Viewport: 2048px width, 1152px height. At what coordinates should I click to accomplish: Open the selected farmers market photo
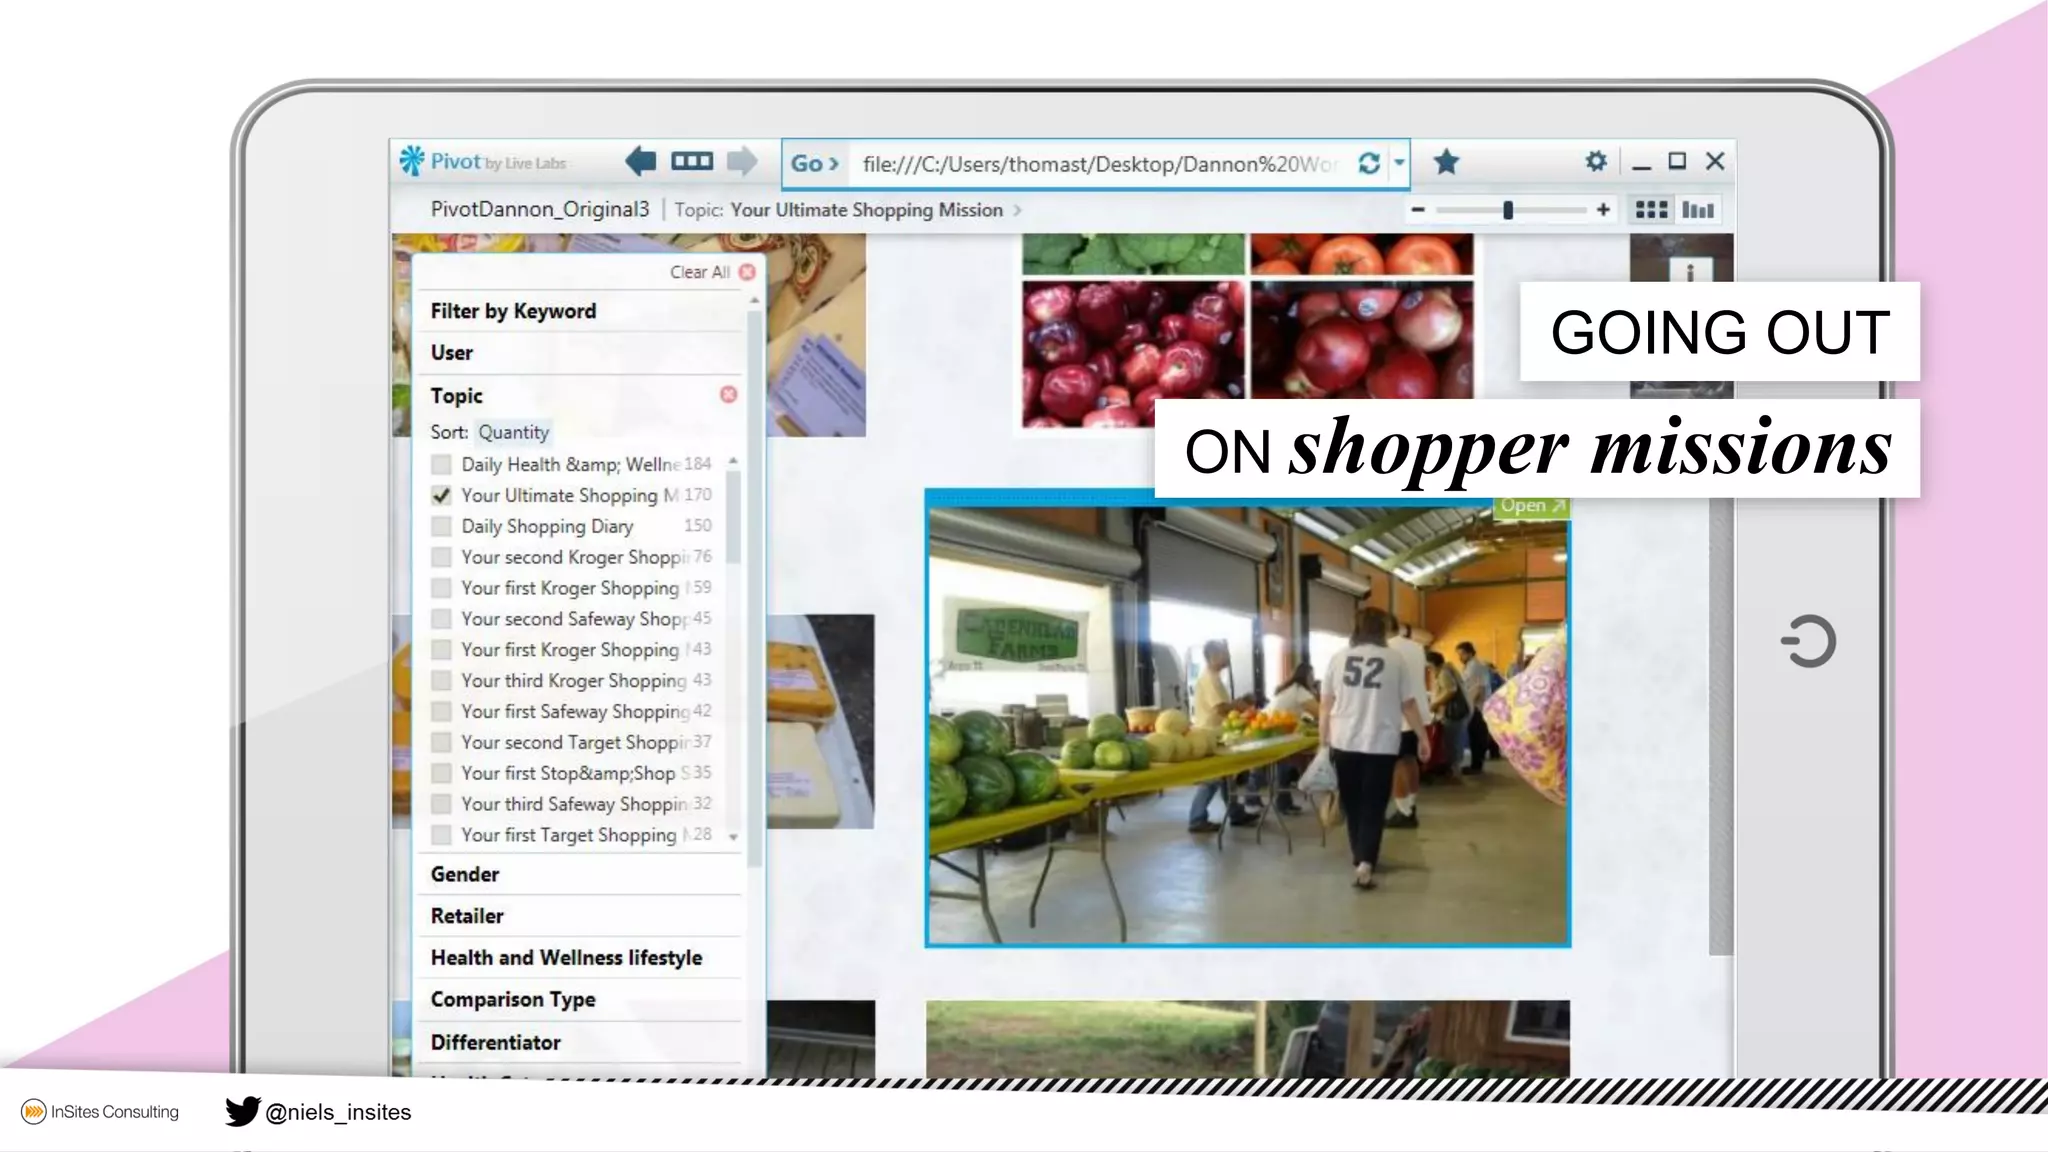1531,506
